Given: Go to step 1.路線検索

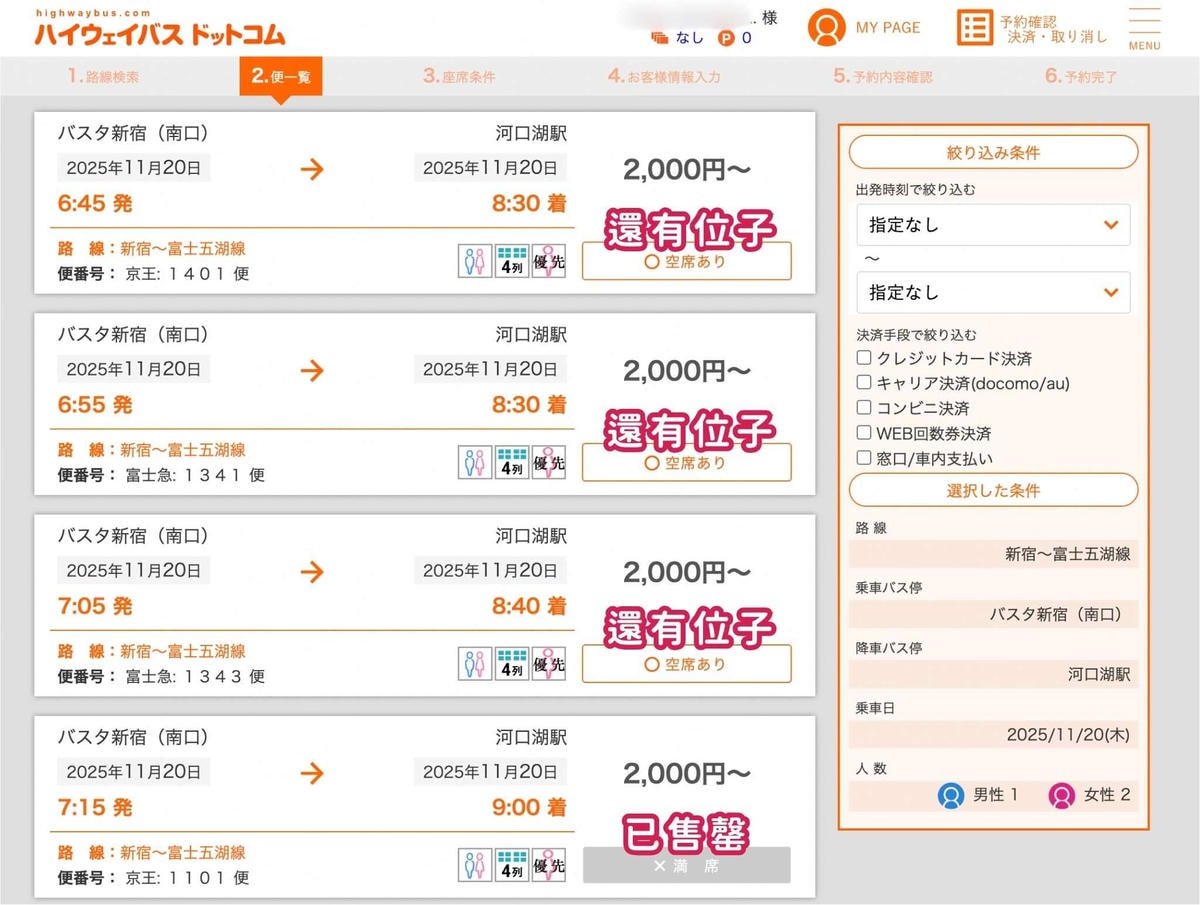Looking at the screenshot, I should (x=103, y=76).
